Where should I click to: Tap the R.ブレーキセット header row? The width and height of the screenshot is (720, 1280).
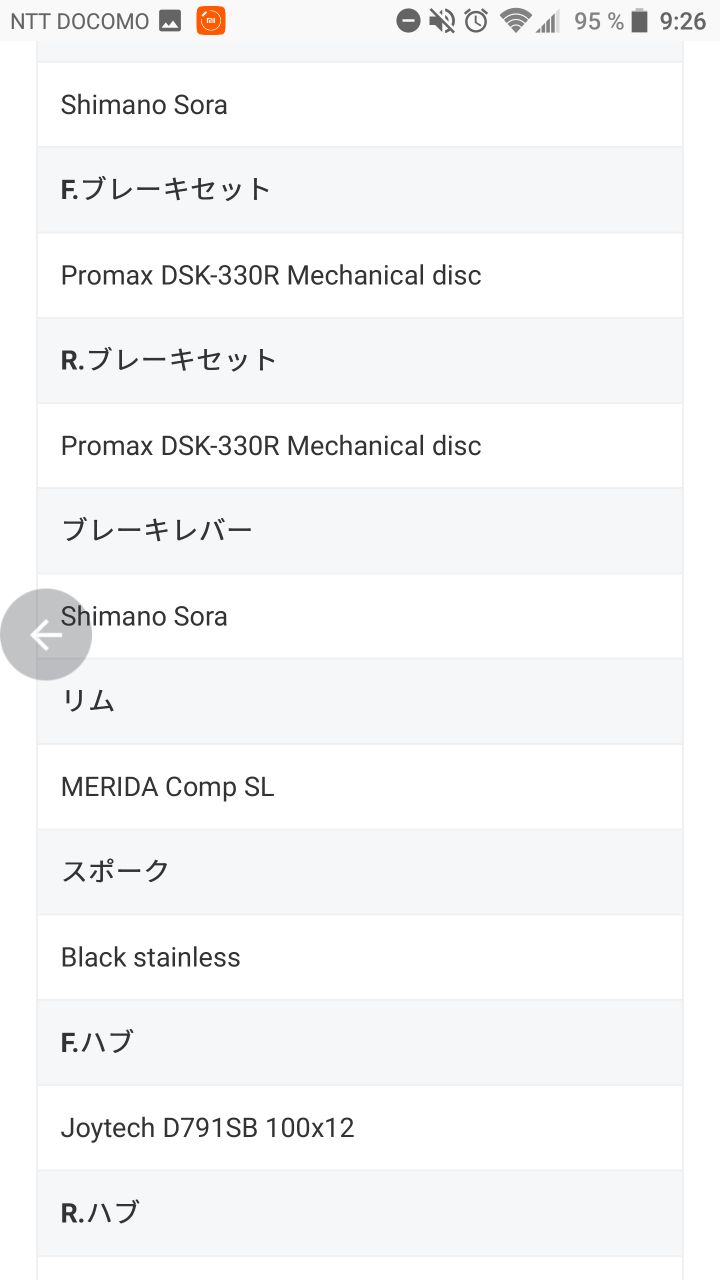[360, 360]
